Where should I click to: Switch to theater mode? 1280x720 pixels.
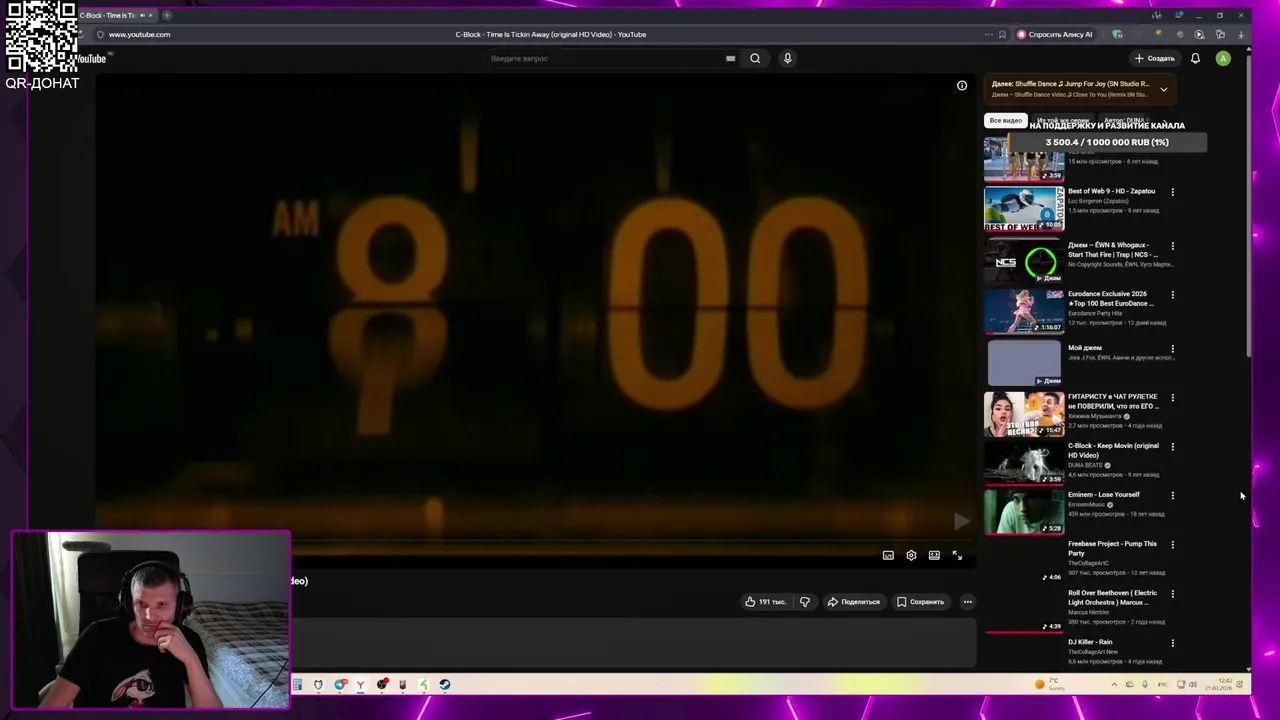934,555
